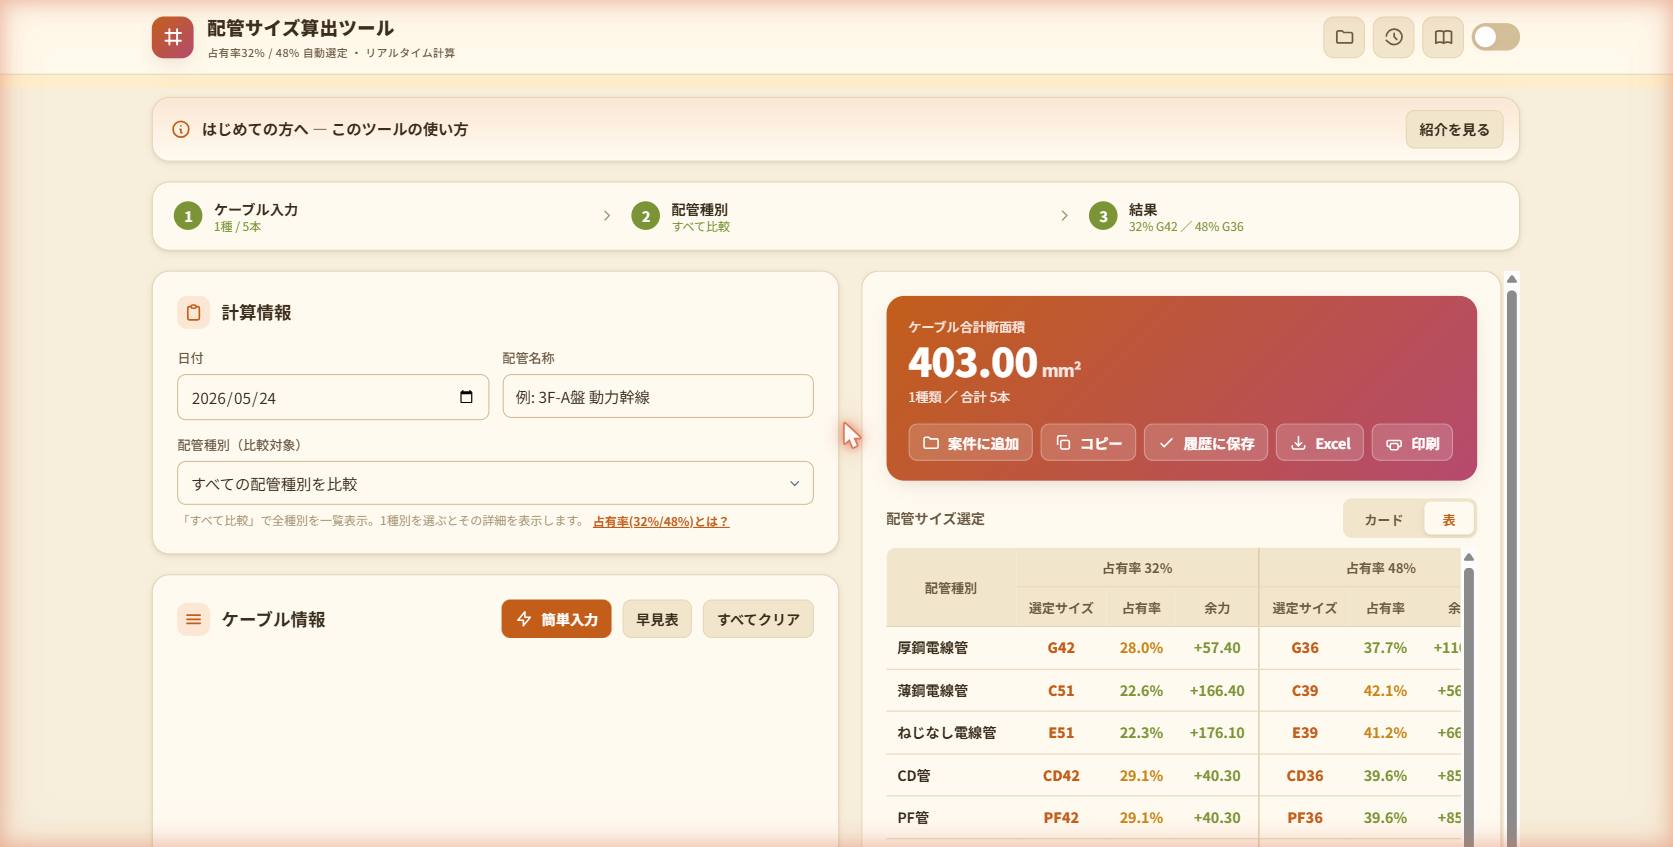Click the ねじなし電線管 row label
Viewport: 1673px width, 847px height.
(947, 733)
